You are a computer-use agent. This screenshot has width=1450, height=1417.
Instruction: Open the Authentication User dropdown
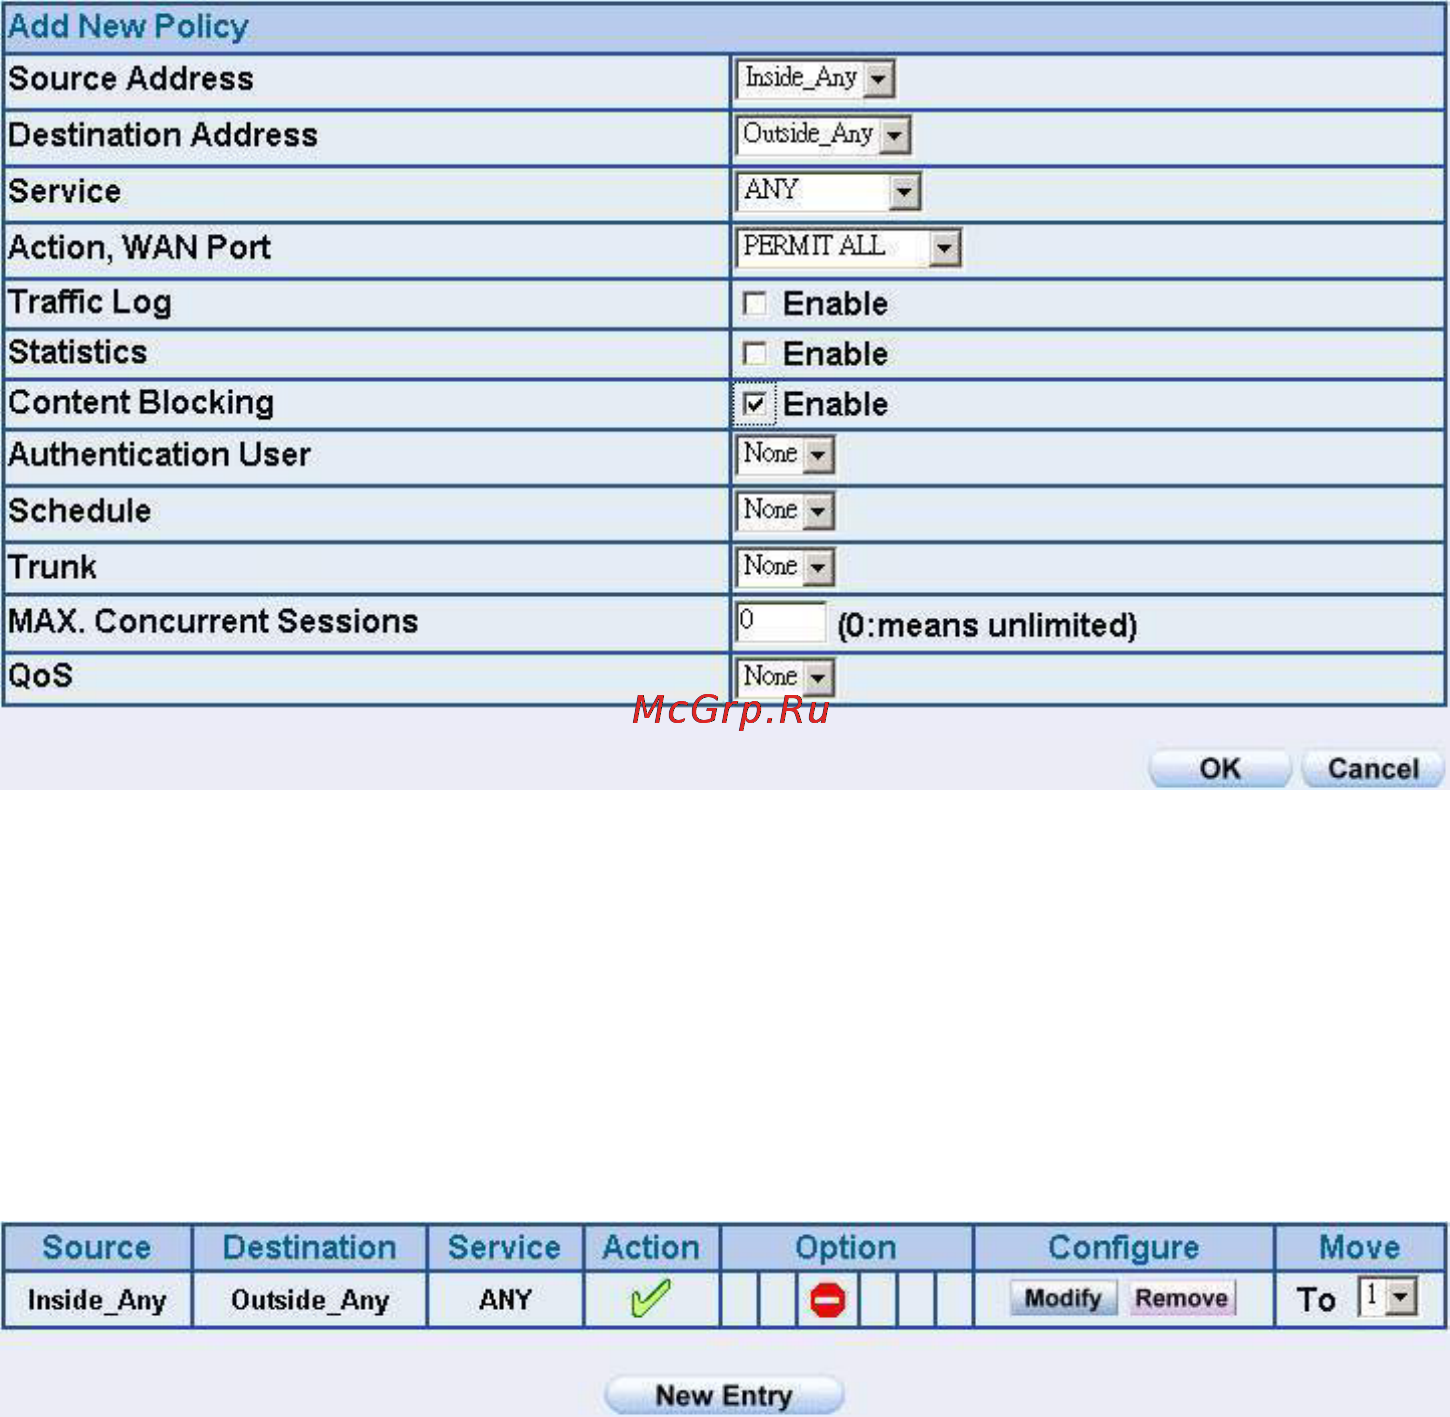[785, 454]
